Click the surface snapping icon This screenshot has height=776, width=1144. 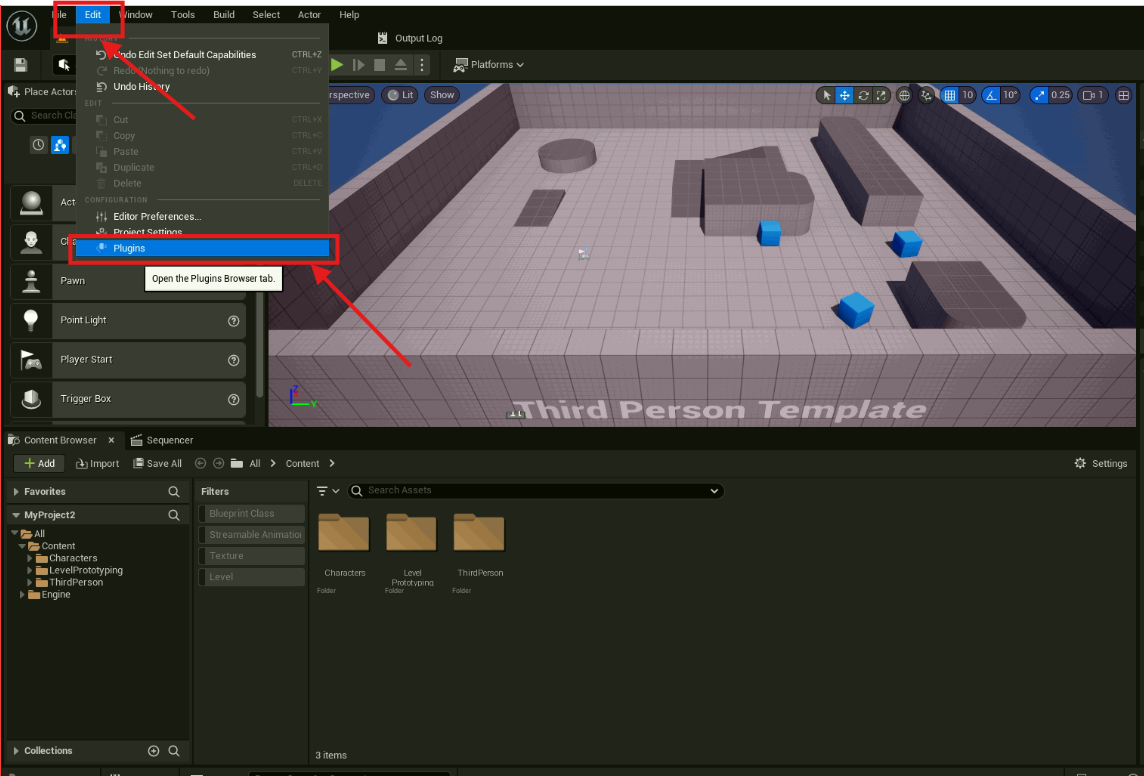(x=926, y=96)
